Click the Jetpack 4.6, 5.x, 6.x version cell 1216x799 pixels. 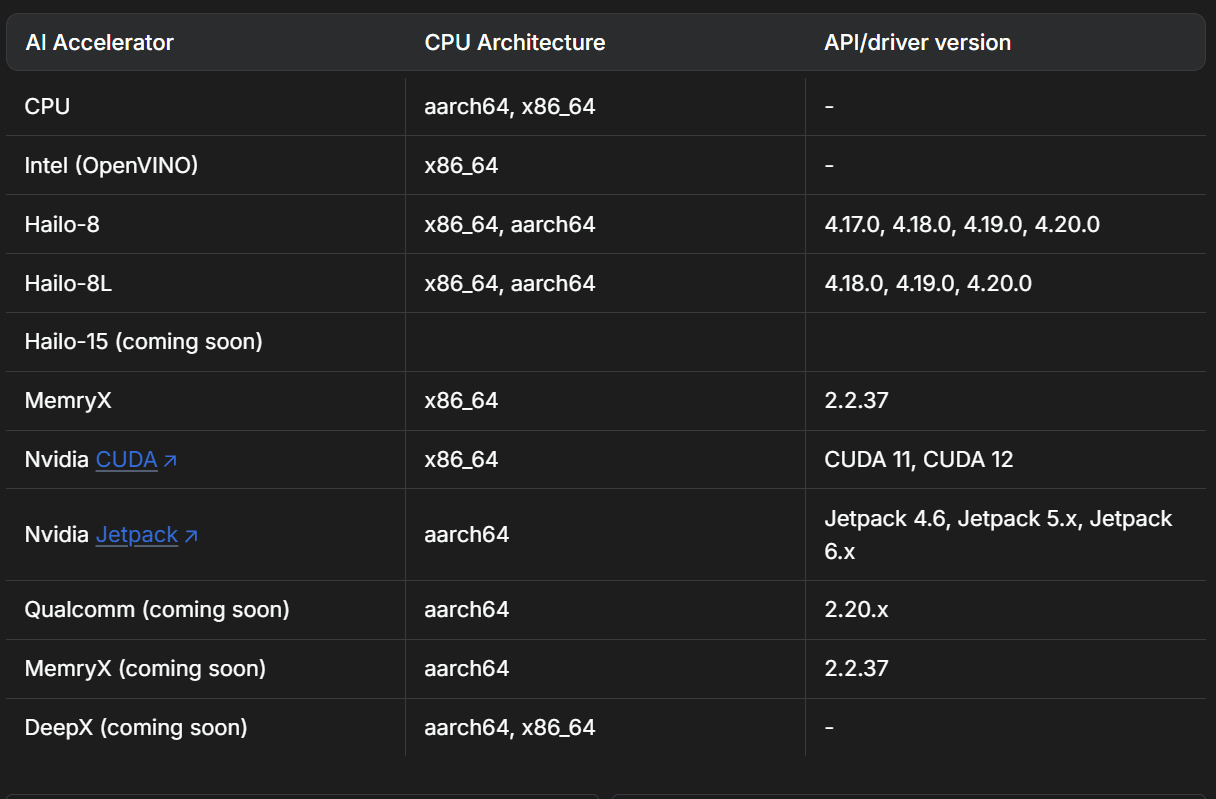click(997, 534)
